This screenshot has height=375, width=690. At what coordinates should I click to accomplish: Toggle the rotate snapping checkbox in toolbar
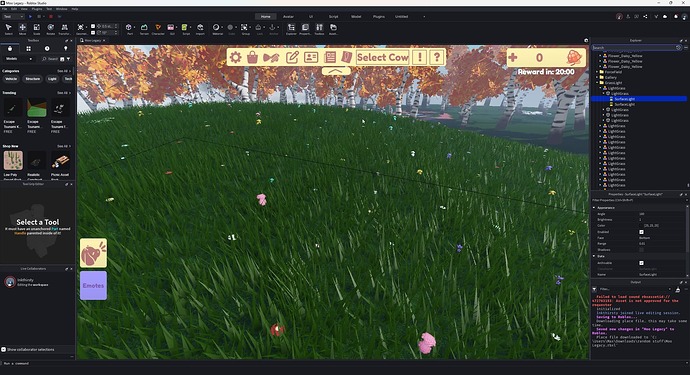93,33
